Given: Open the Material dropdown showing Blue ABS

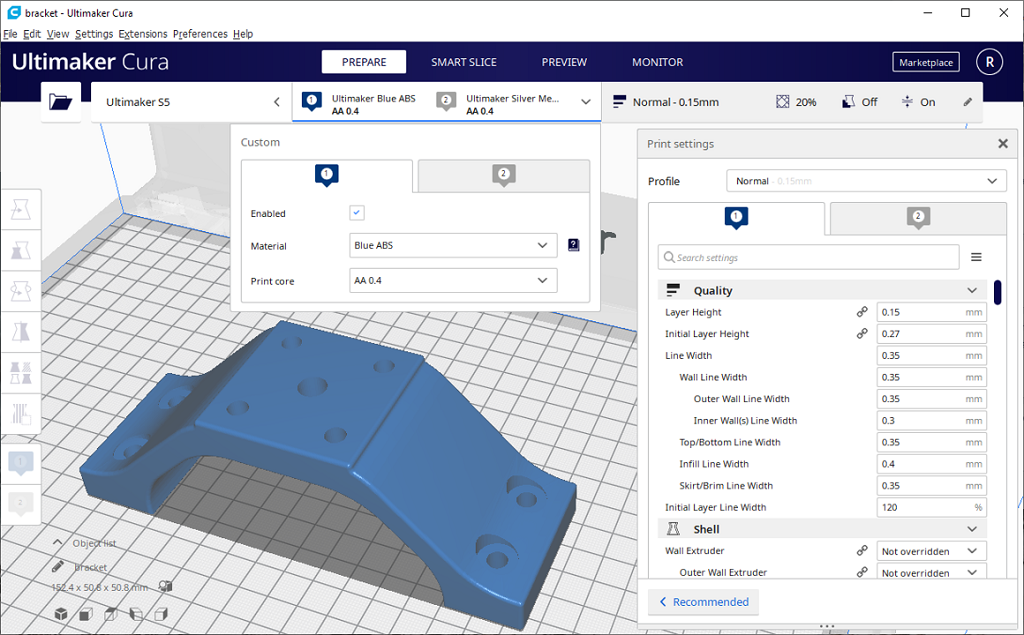Looking at the screenshot, I should pos(453,245).
